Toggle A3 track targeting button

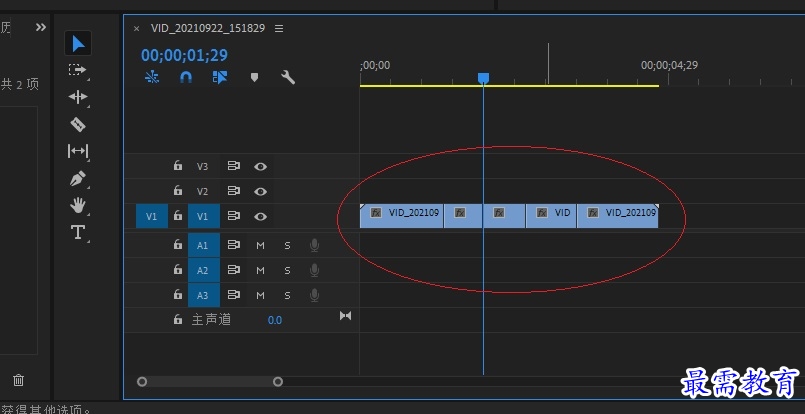[x=204, y=295]
